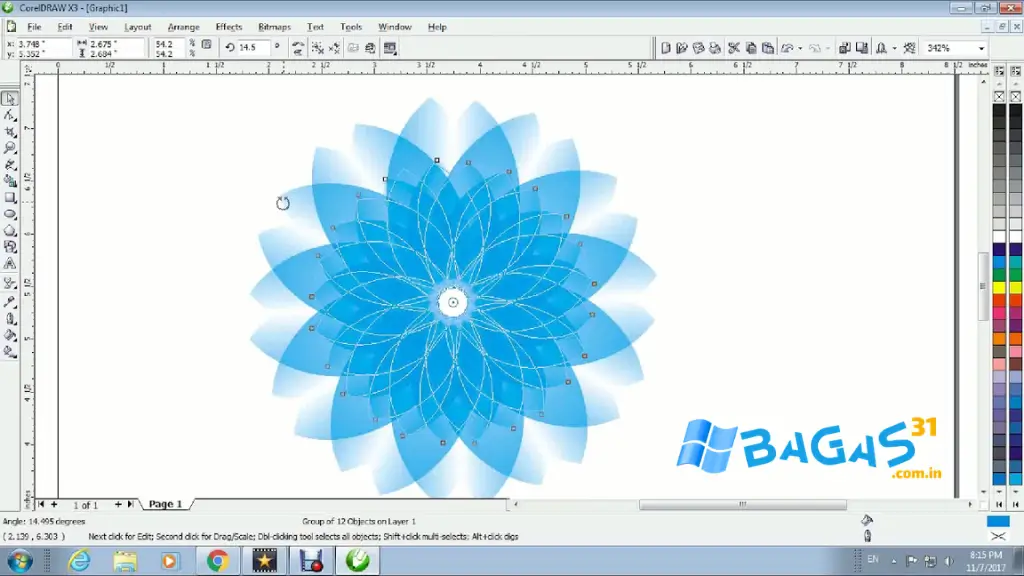This screenshot has height=576, width=1024.
Task: Click the Paste icon on the toolbar
Action: click(768, 47)
